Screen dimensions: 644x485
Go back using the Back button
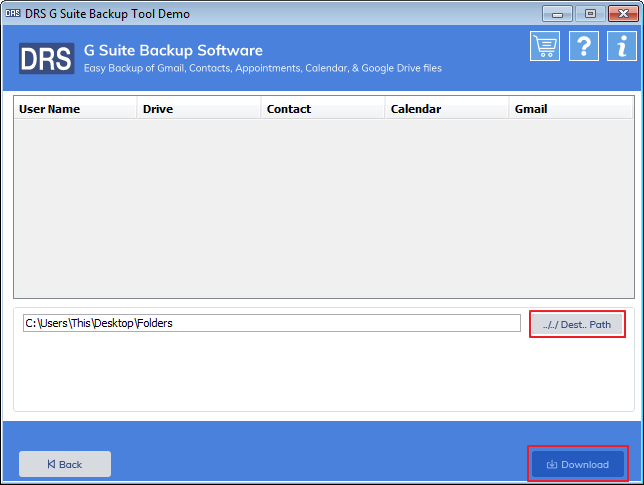coord(65,464)
